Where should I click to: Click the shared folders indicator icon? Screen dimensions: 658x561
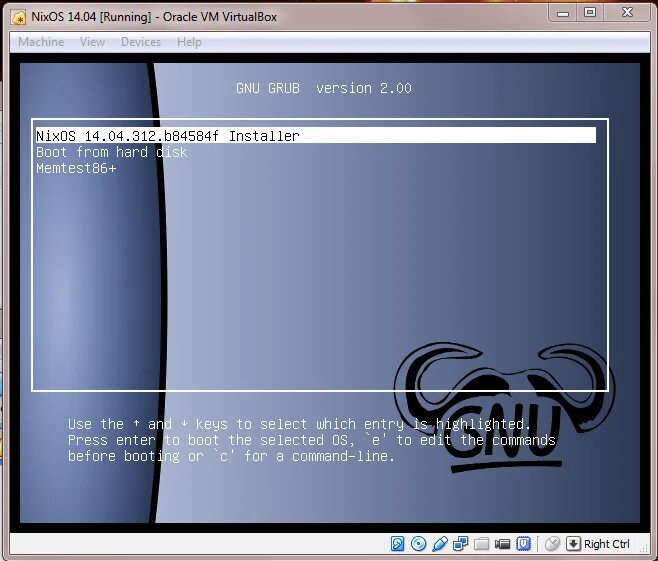[481, 544]
